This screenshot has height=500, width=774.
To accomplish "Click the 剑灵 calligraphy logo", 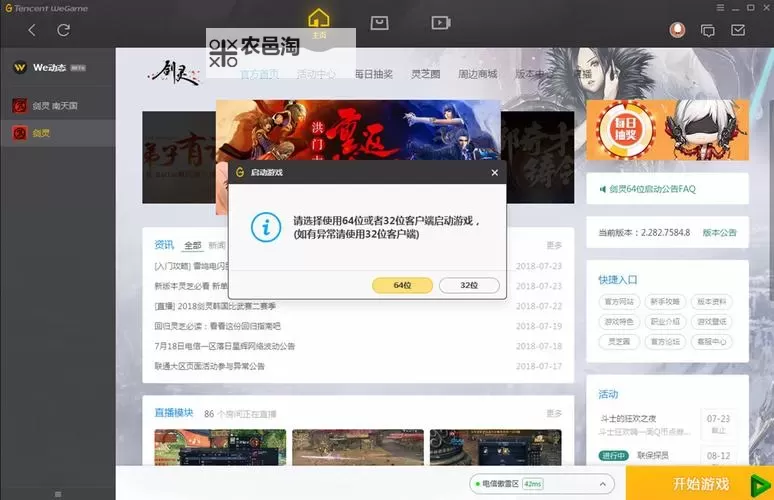I will 175,73.
